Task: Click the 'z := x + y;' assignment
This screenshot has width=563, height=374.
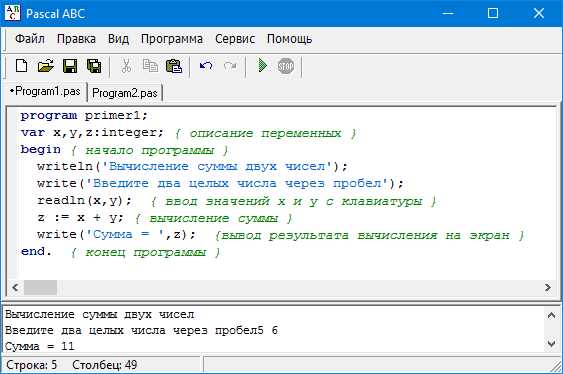Action: [80, 218]
